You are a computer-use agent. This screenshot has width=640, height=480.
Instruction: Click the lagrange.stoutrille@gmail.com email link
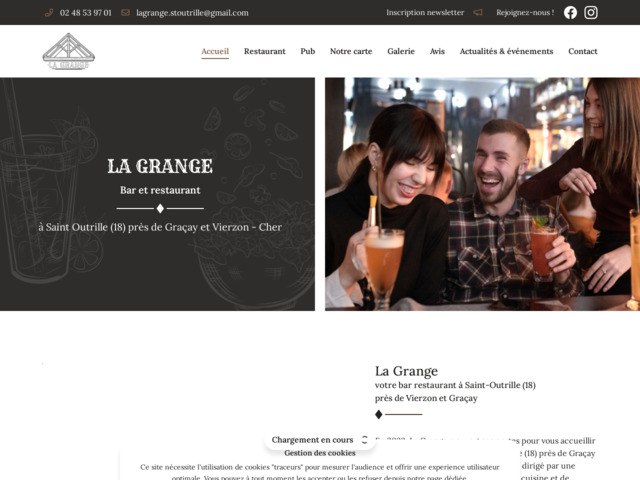pos(192,13)
